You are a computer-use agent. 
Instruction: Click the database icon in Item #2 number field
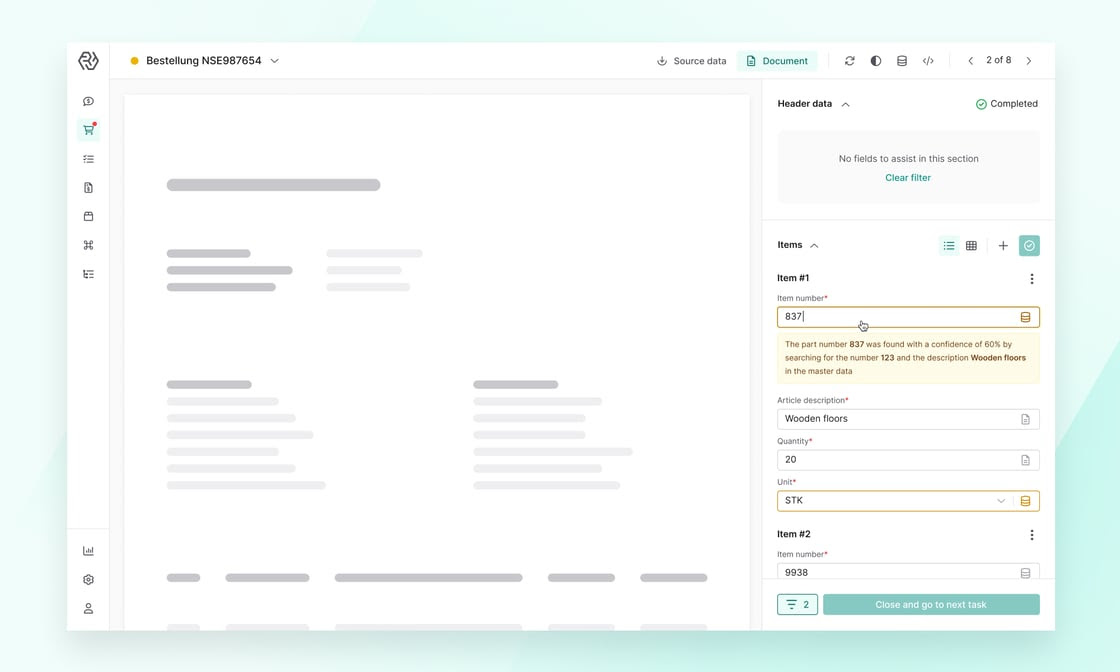tap(1025, 573)
